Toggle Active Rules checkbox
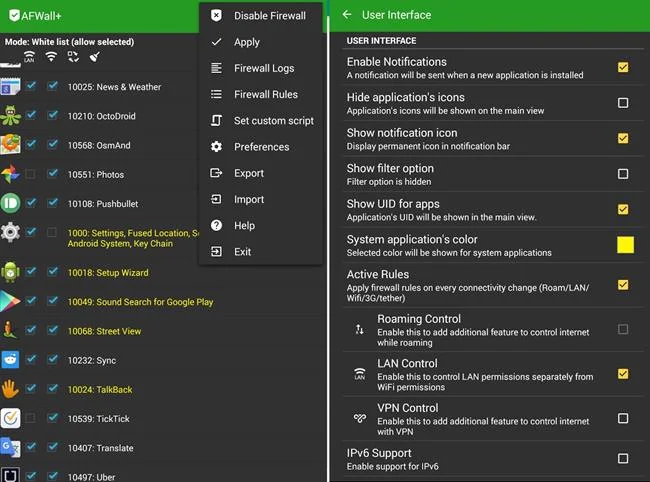Screen dimensions: 650x482 coord(623,285)
